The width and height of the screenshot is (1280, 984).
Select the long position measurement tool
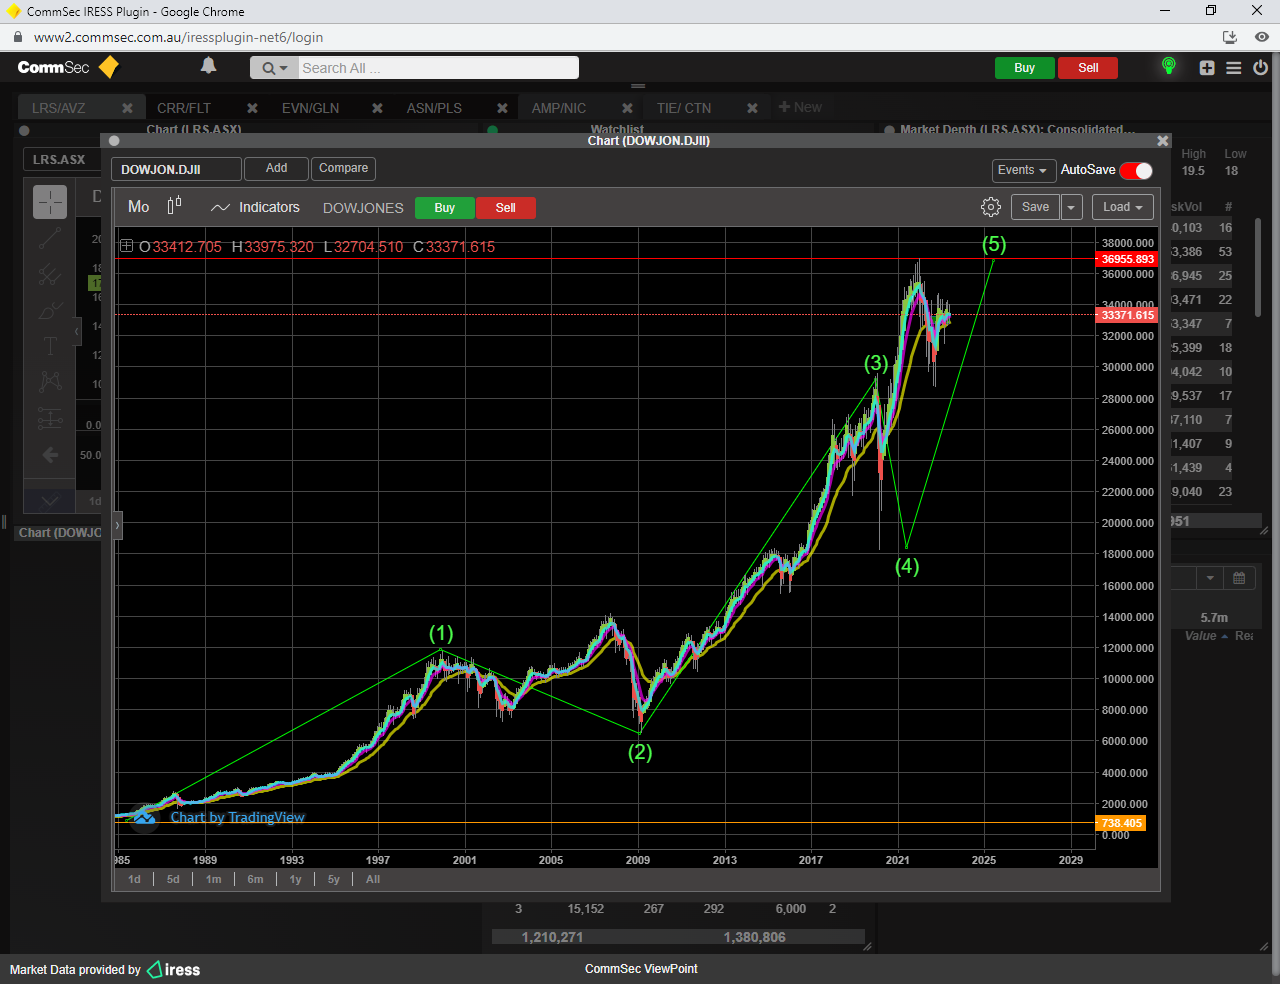(50, 418)
